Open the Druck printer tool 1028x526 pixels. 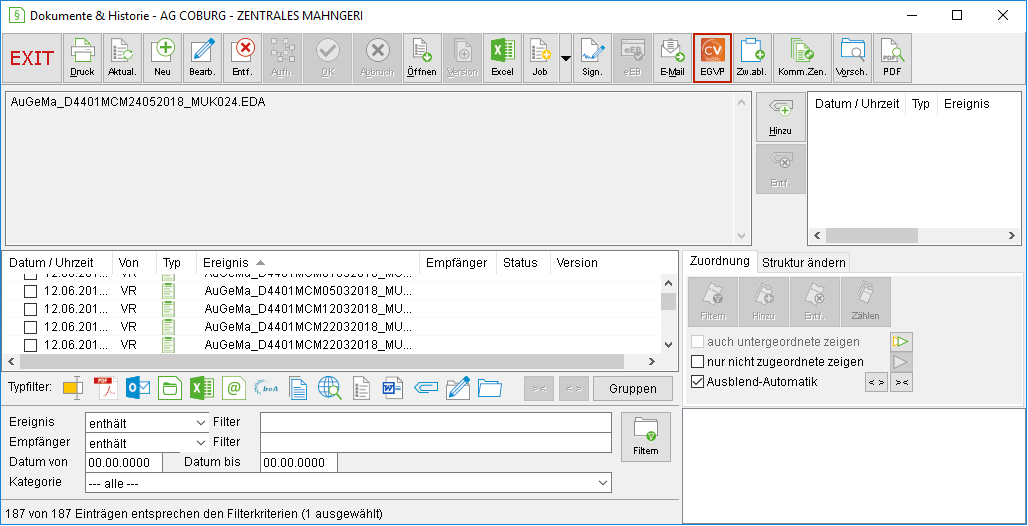point(83,58)
